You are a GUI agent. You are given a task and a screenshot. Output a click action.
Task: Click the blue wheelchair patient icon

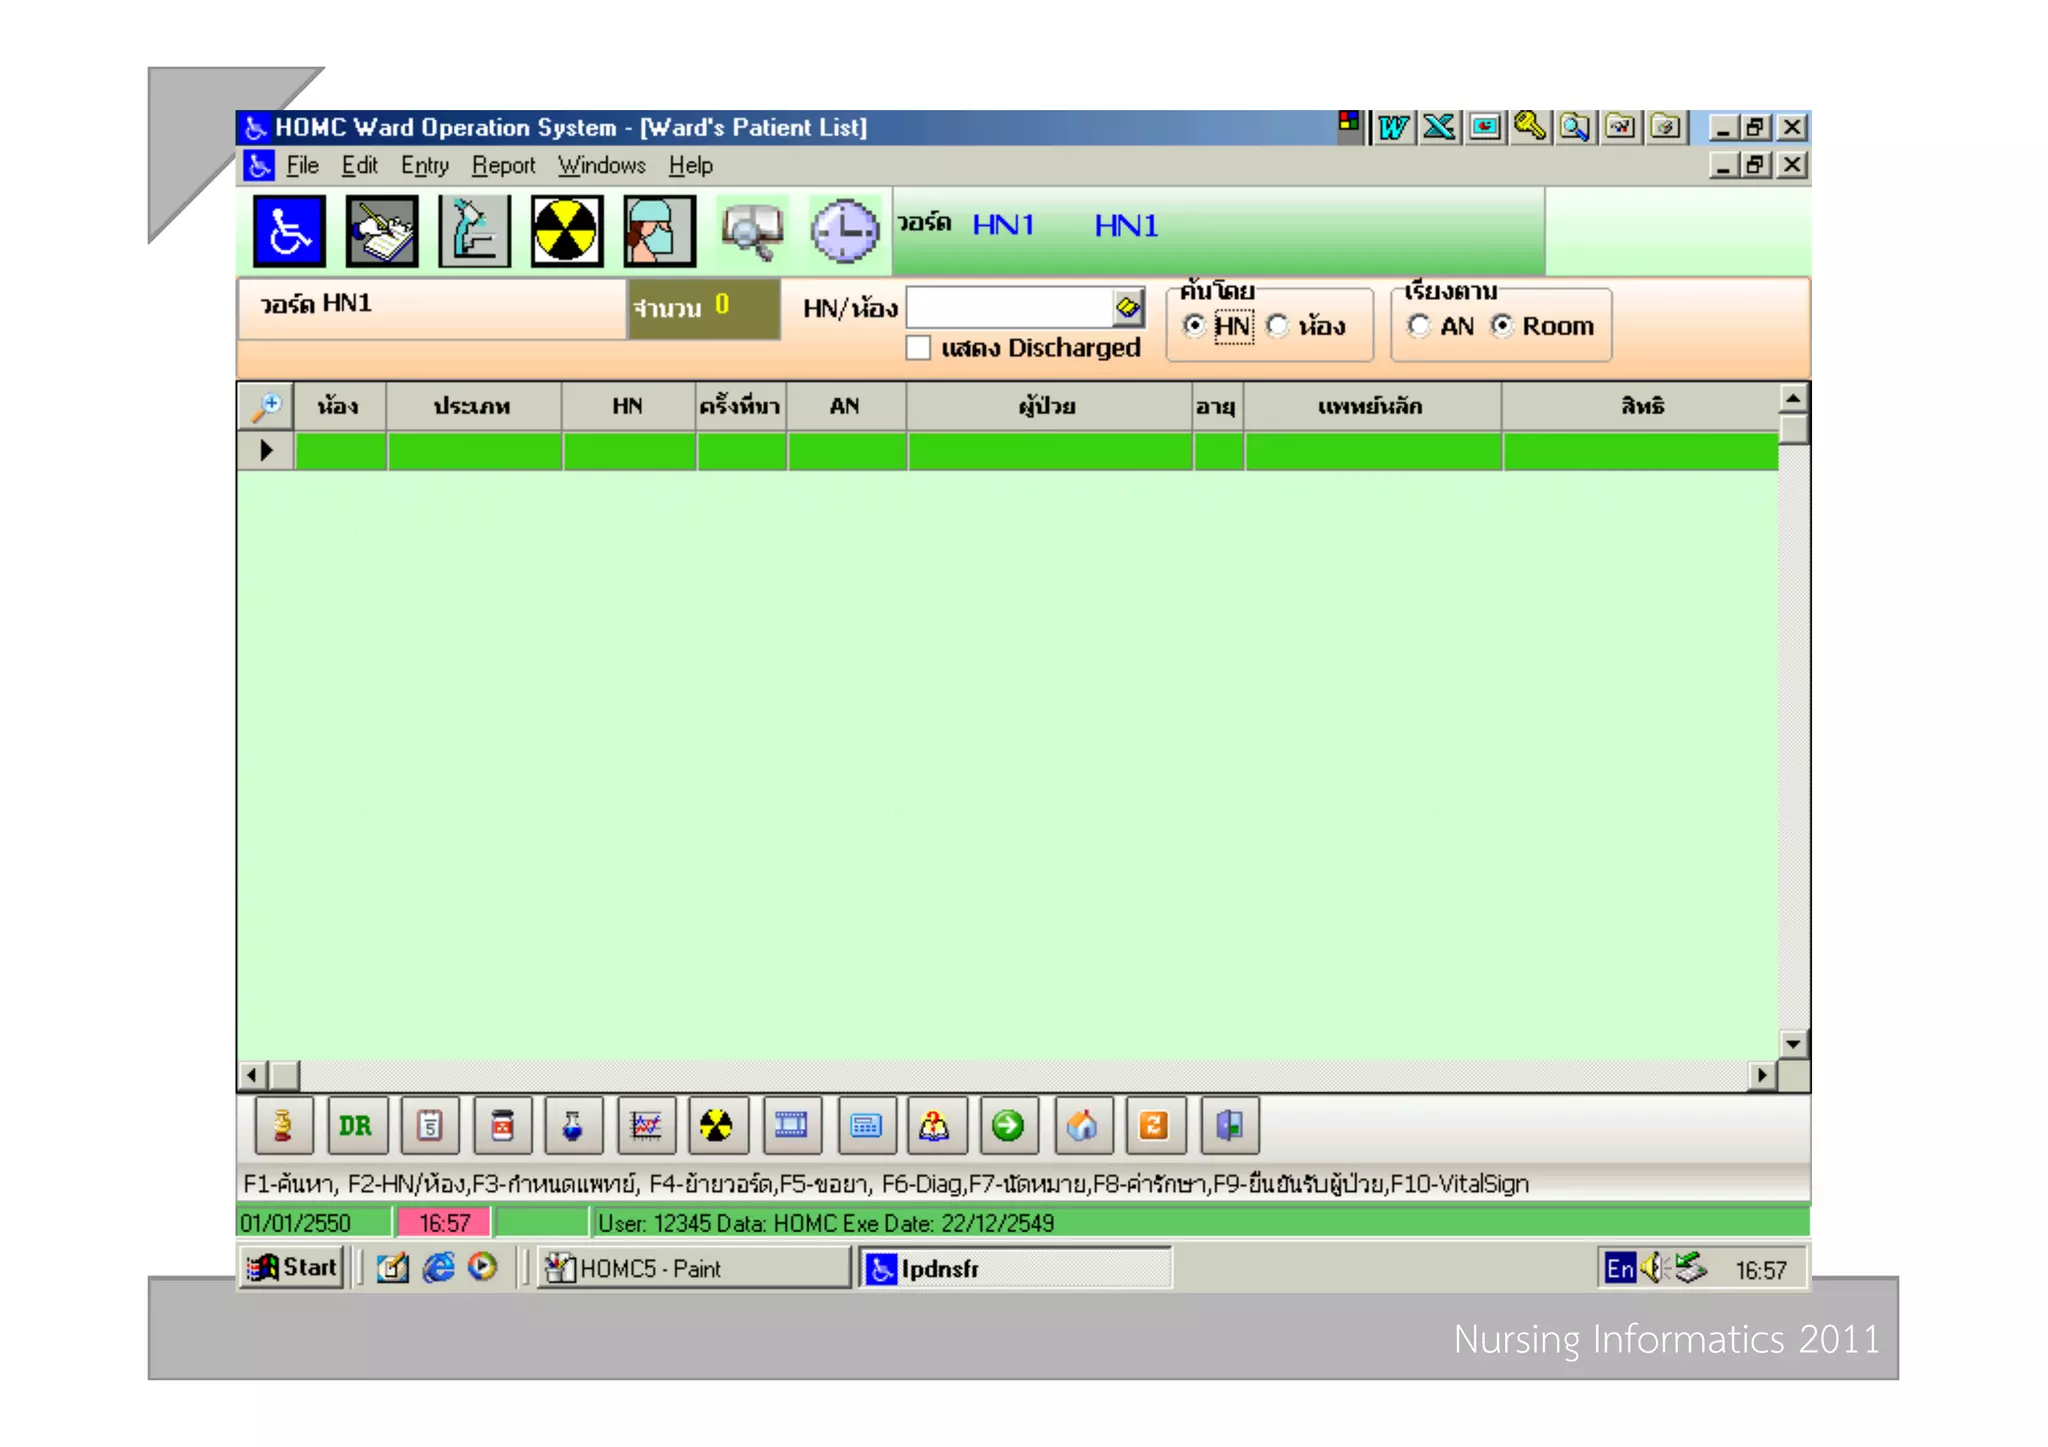(289, 232)
